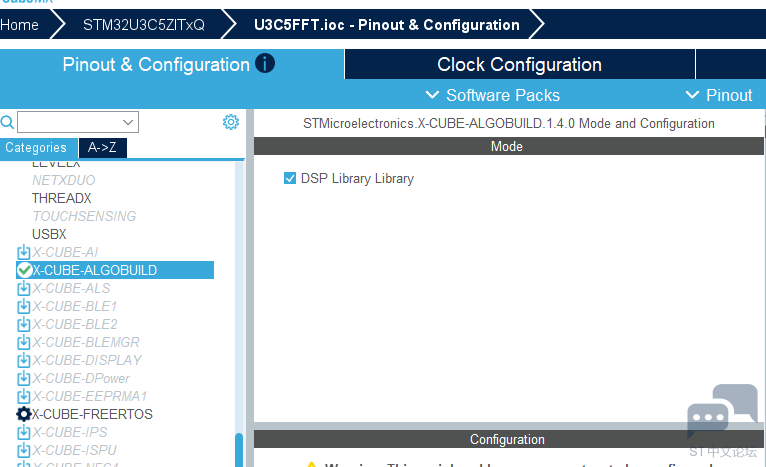Click the X-CUBE-ALGOBUILD Mode and Configuration title

(x=509, y=124)
